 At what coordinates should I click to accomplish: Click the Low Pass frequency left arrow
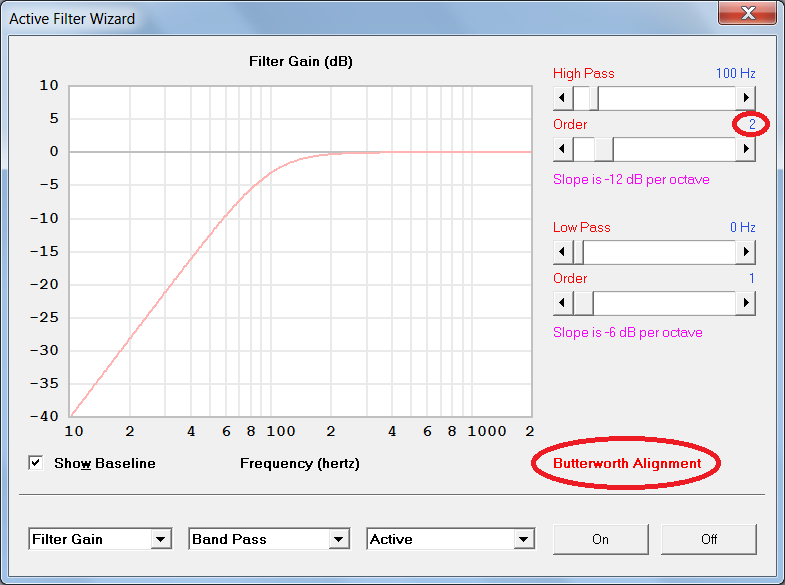[563, 252]
